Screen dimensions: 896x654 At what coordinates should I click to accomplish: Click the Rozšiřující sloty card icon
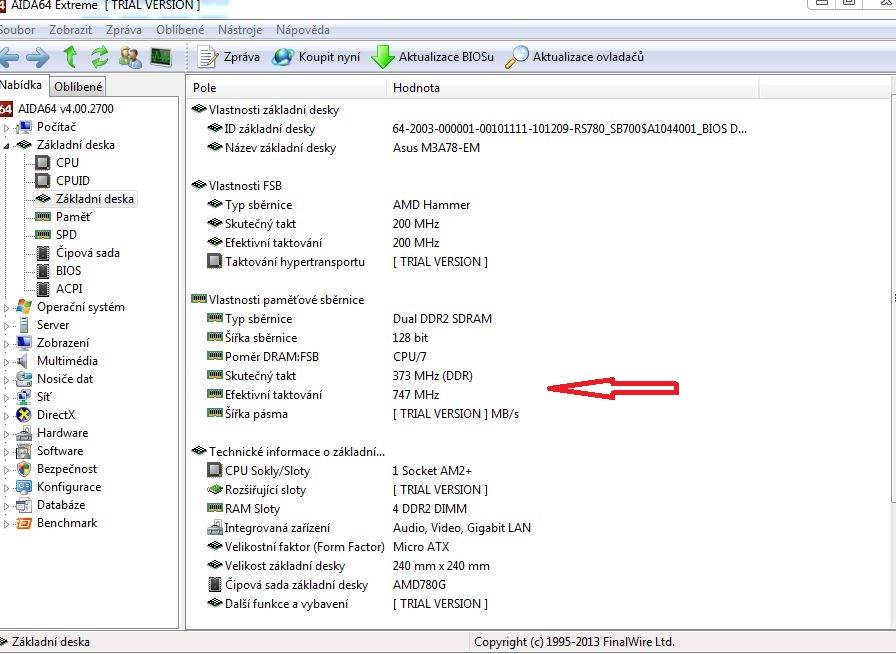(x=214, y=490)
